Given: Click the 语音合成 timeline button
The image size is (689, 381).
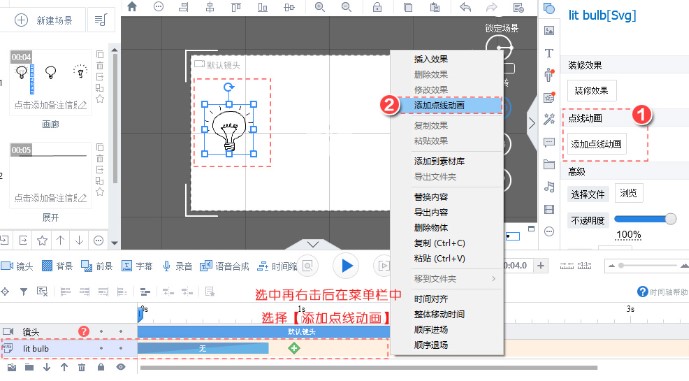Looking at the screenshot, I should pos(225,266).
